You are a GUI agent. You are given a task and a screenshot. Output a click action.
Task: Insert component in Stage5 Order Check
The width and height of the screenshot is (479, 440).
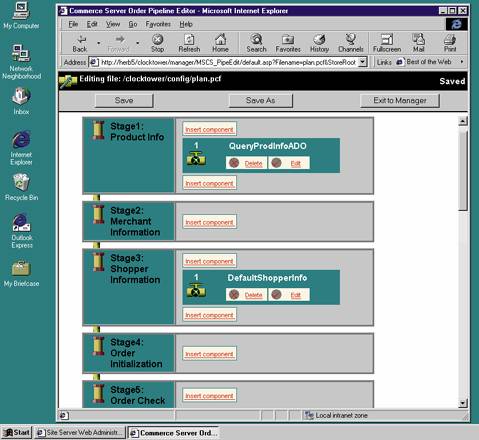coord(209,396)
